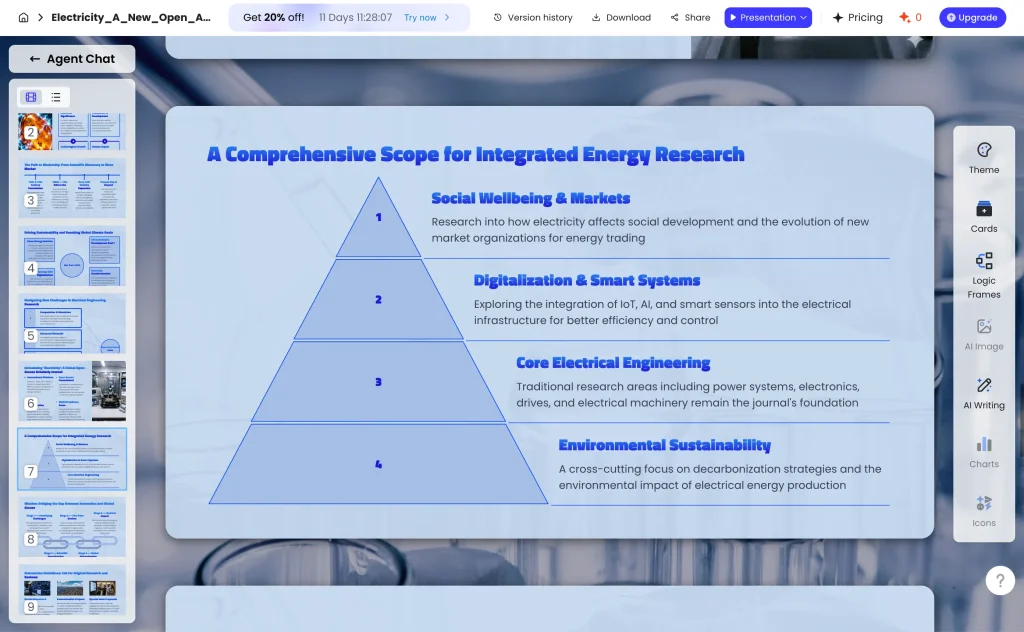Select 'Social Wellbeing & Markets' heading

pos(530,198)
